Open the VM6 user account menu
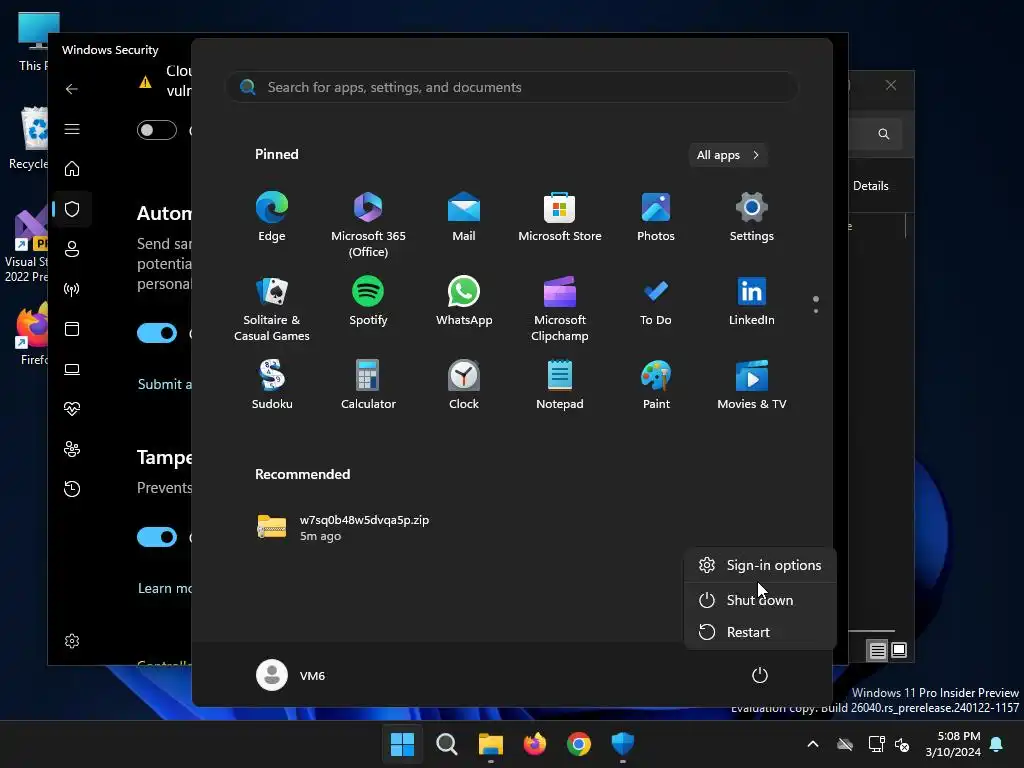Image resolution: width=1024 pixels, height=768 pixels. coord(291,675)
